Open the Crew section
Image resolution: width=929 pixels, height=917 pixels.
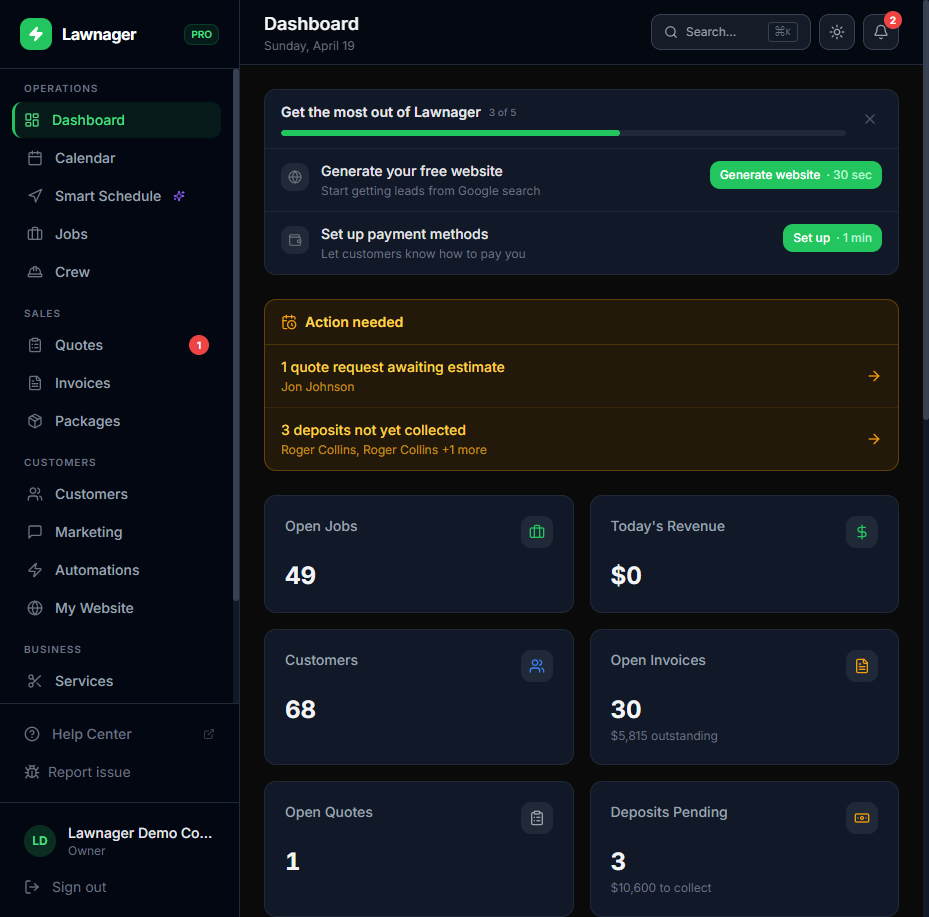click(117, 272)
